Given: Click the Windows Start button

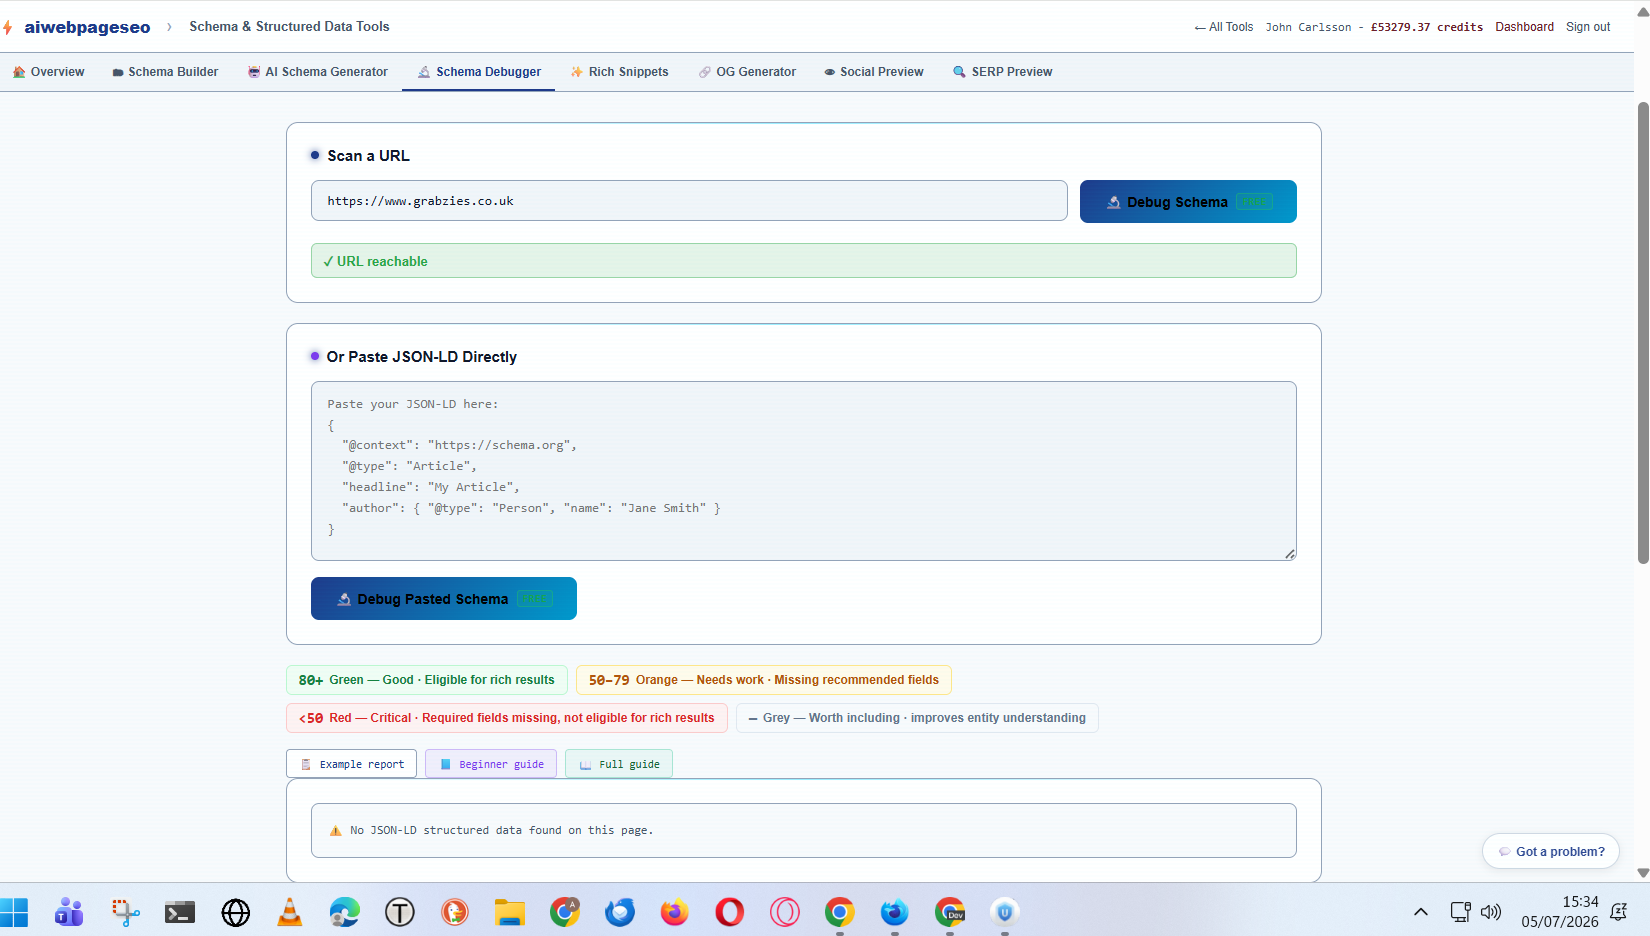Looking at the screenshot, I should 14,912.
